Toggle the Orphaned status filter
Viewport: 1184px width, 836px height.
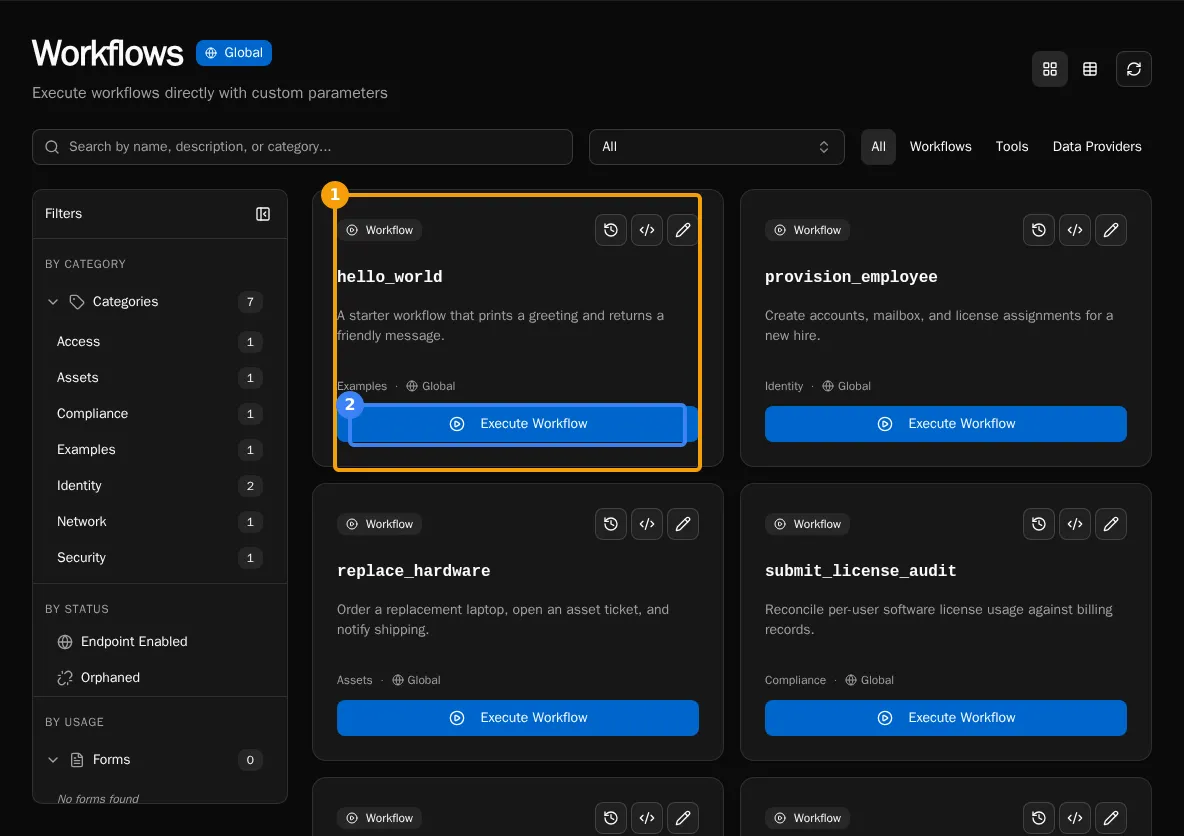click(159, 678)
